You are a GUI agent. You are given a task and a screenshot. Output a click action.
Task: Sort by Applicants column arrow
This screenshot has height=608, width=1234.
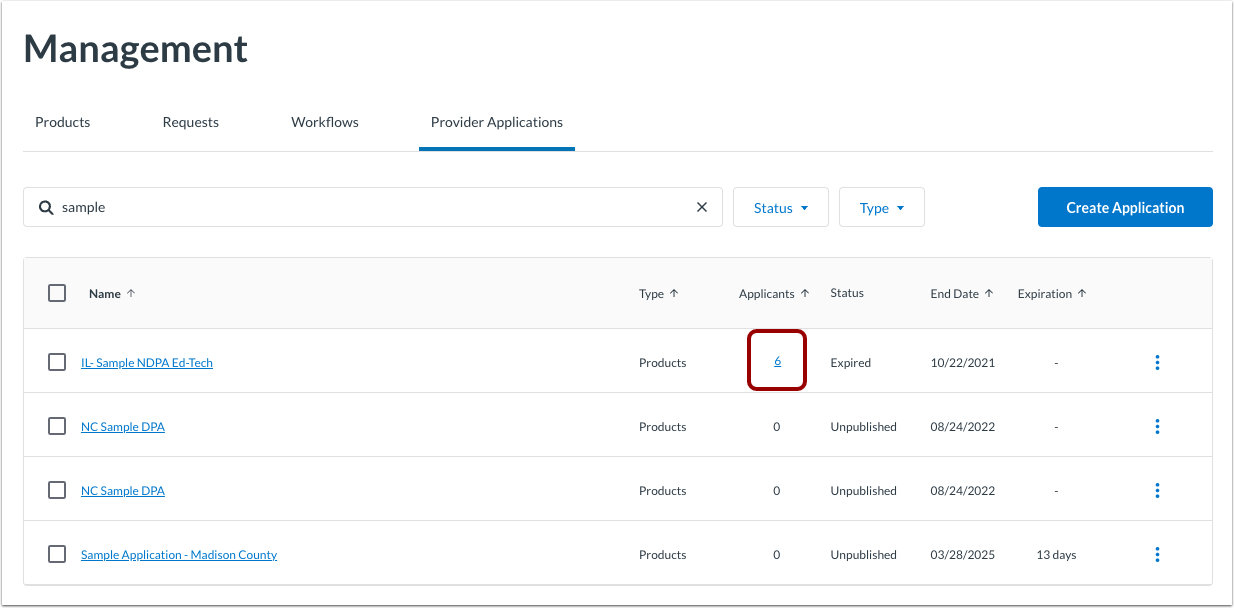click(x=804, y=293)
